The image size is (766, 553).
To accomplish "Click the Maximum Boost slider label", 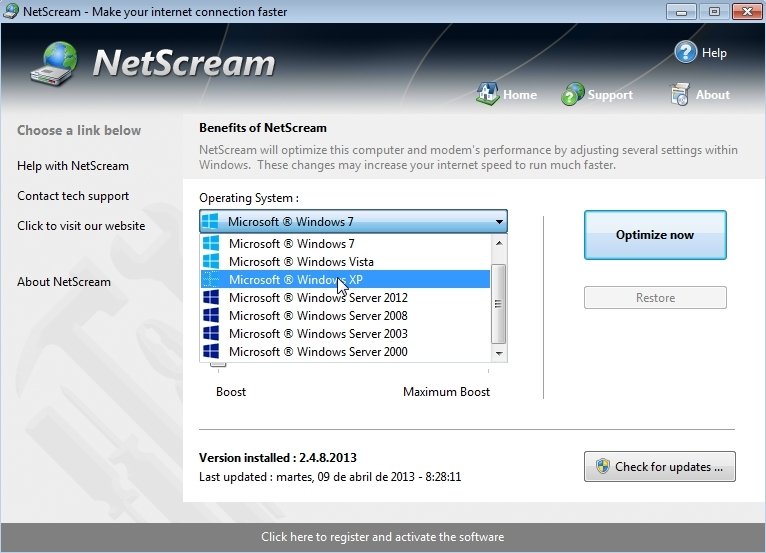I will tap(446, 392).
